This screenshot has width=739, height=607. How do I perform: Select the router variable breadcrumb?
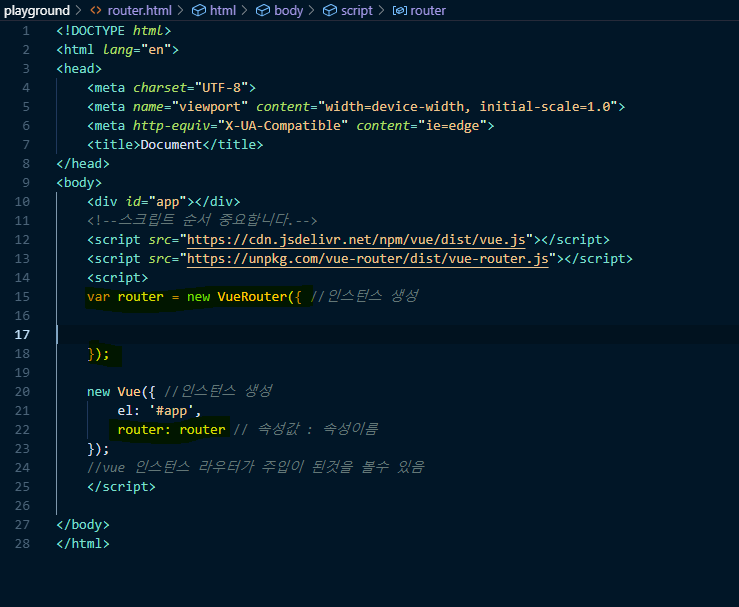pos(428,10)
